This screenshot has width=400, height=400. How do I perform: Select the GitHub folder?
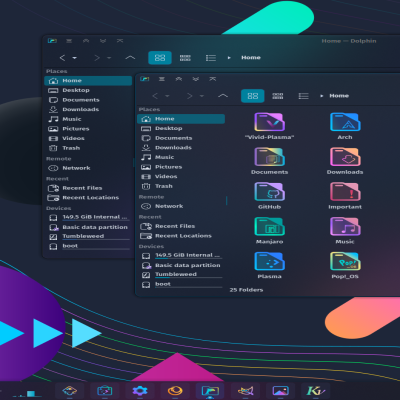(269, 196)
